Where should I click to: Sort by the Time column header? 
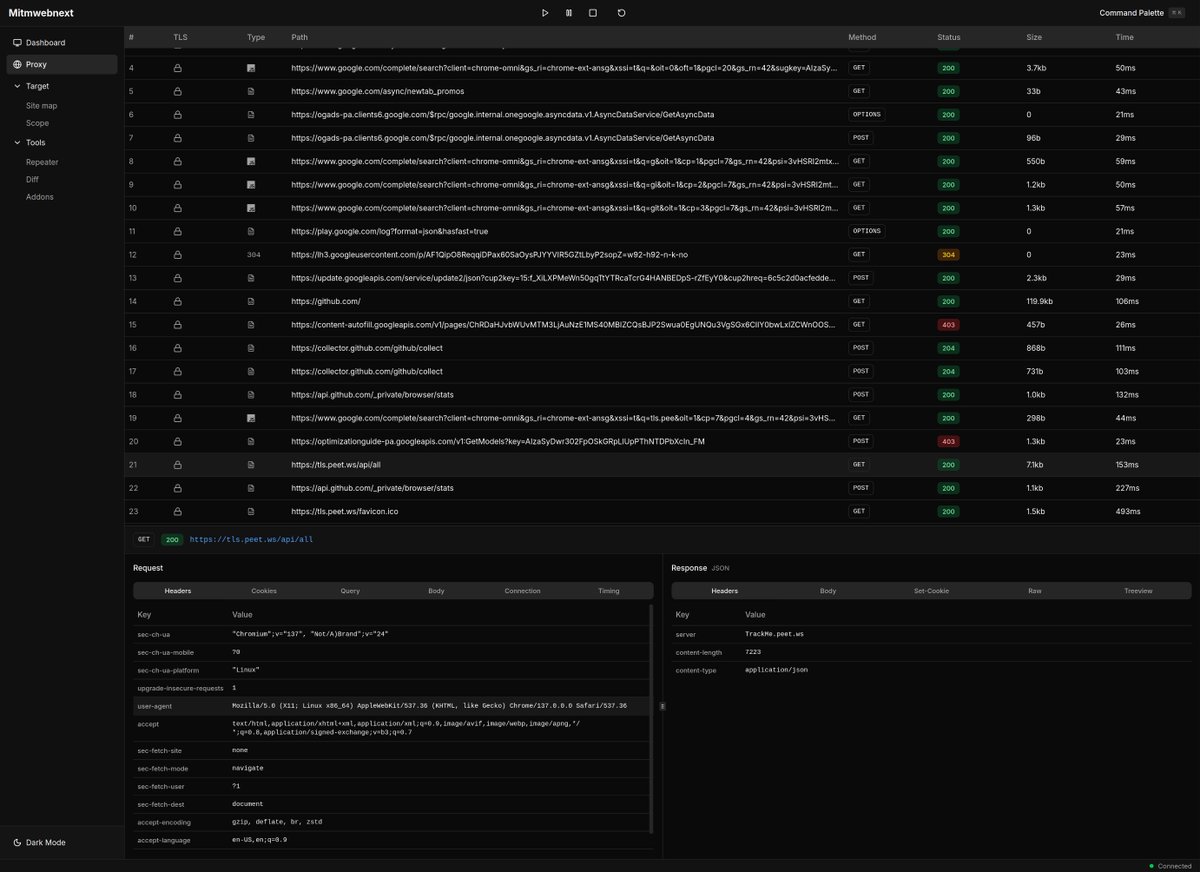(x=1124, y=37)
